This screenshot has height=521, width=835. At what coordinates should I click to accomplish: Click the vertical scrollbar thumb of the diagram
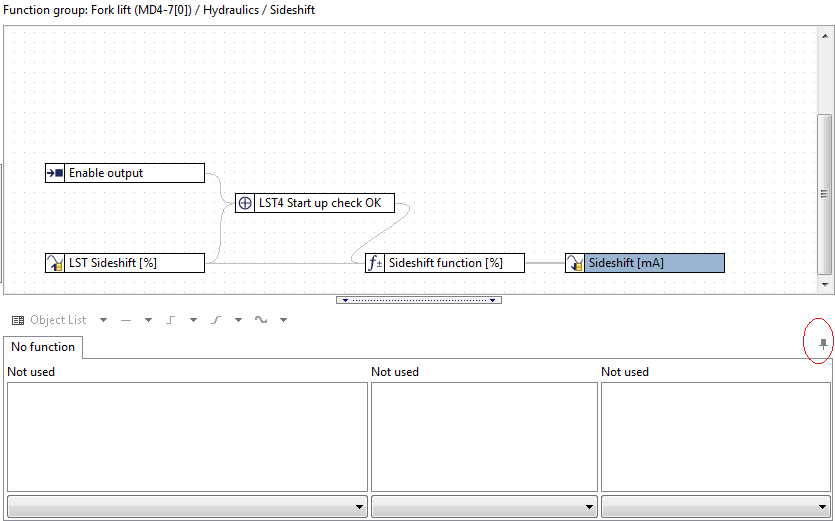tap(824, 194)
